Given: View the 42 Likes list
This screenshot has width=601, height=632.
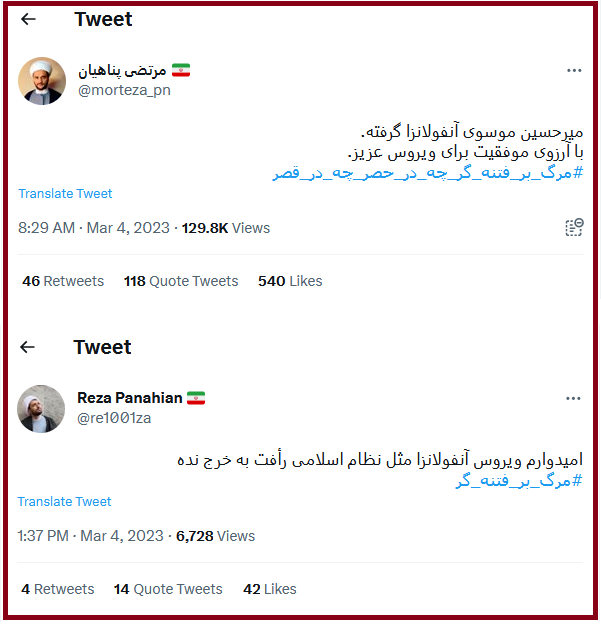Looking at the screenshot, I should coord(270,589).
